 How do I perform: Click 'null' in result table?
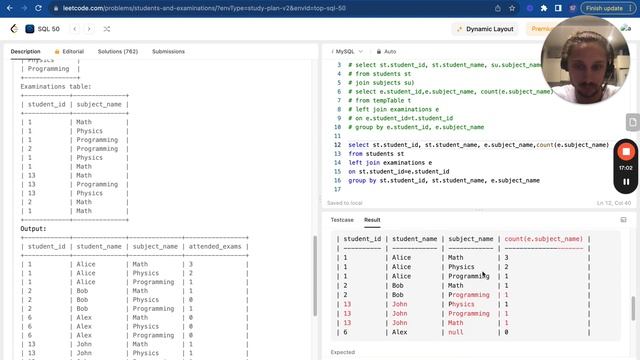pos(456,332)
